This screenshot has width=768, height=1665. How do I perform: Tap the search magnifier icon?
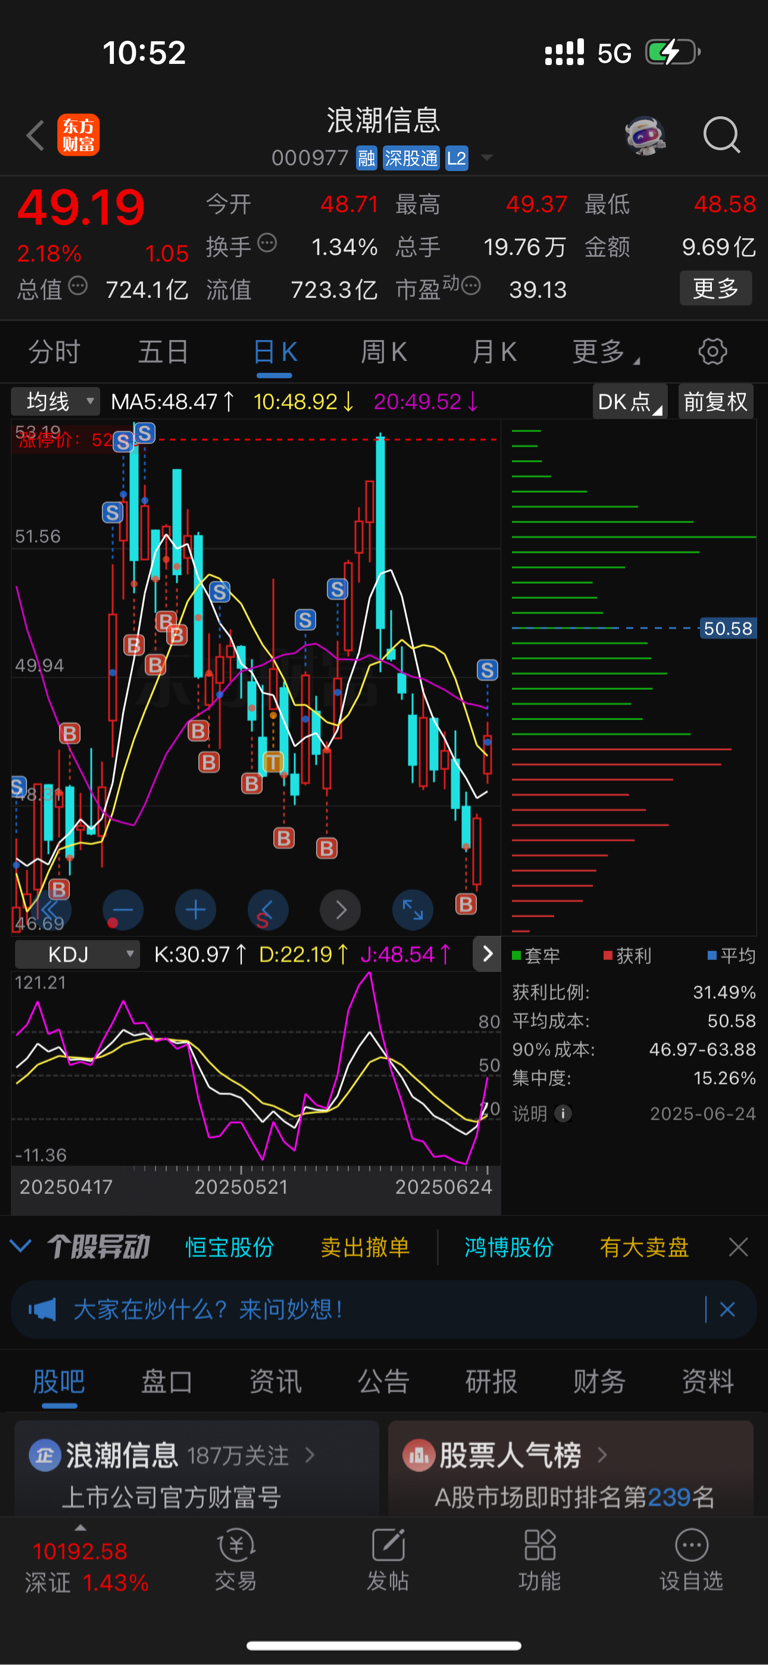pos(721,135)
